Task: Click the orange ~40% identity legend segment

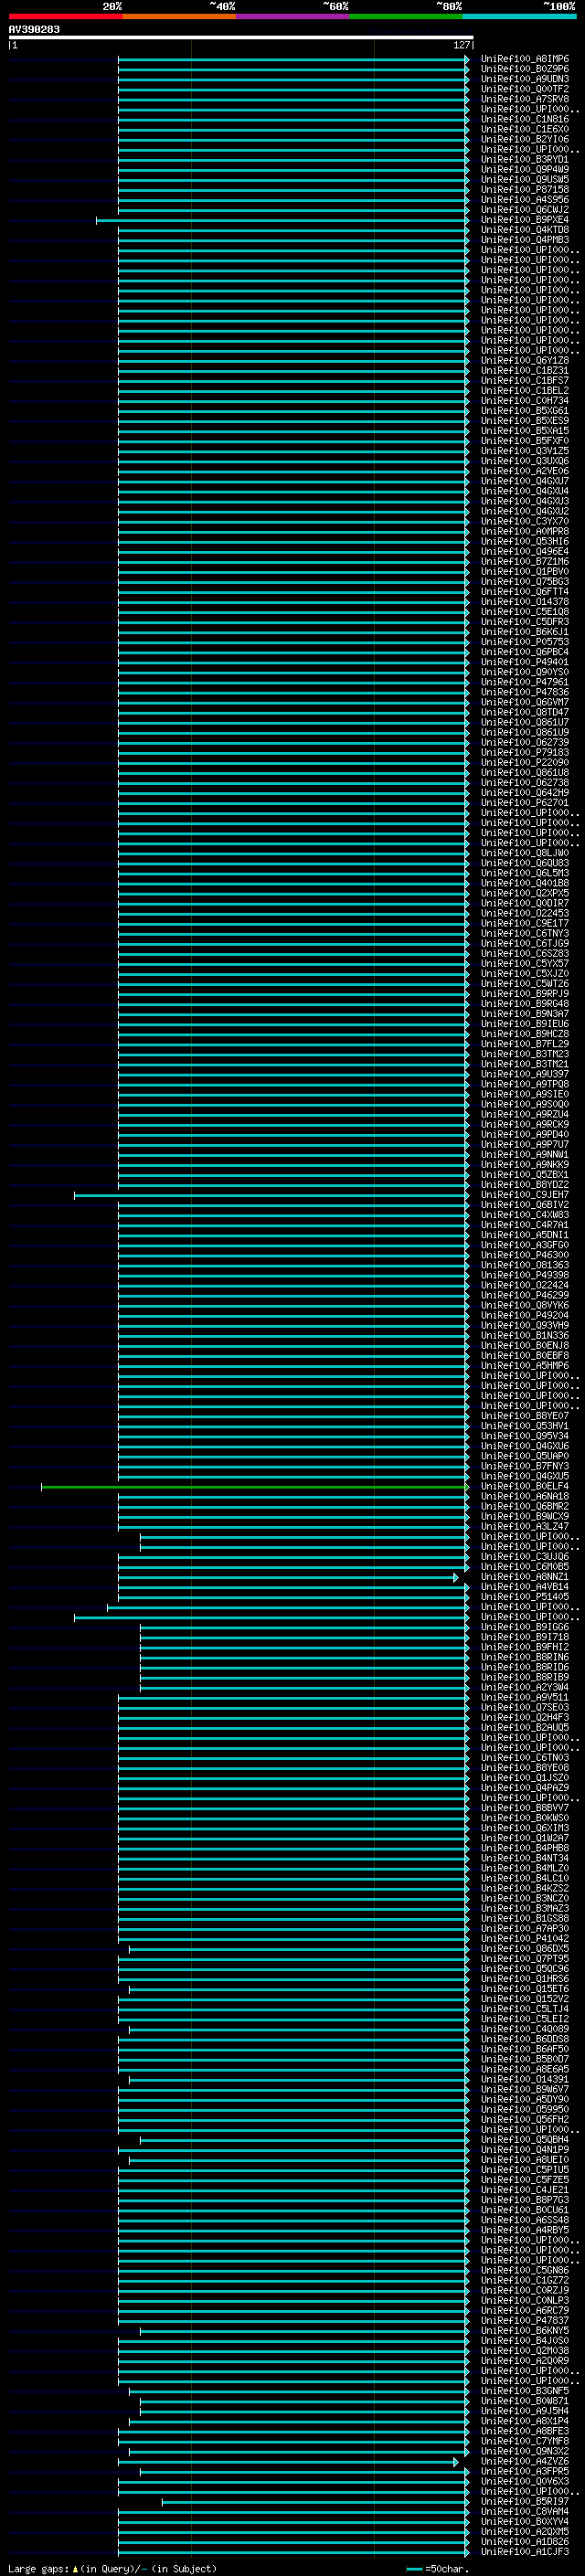Action: [179, 16]
